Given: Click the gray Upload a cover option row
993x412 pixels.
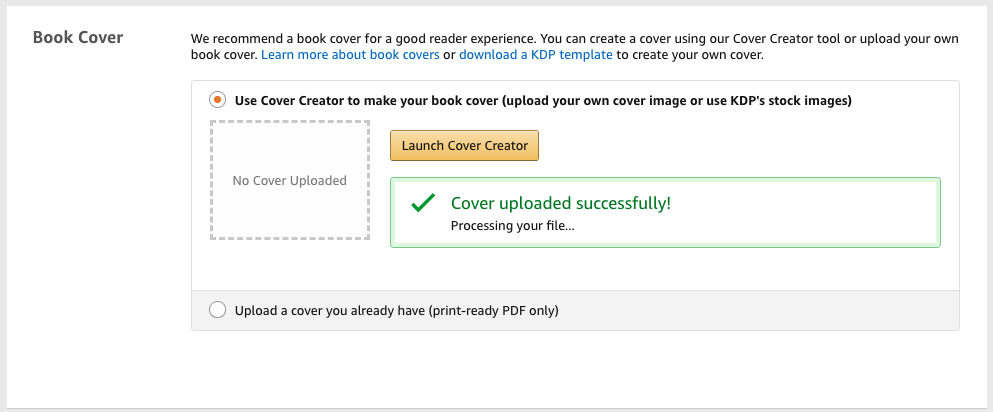Looking at the screenshot, I should (750, 310).
